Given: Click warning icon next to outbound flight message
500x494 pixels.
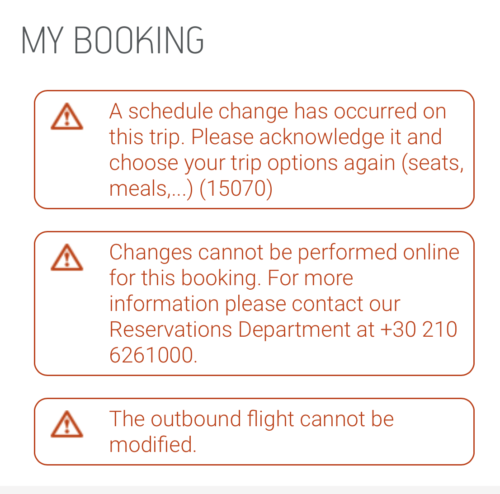Looking at the screenshot, I should point(67,424).
